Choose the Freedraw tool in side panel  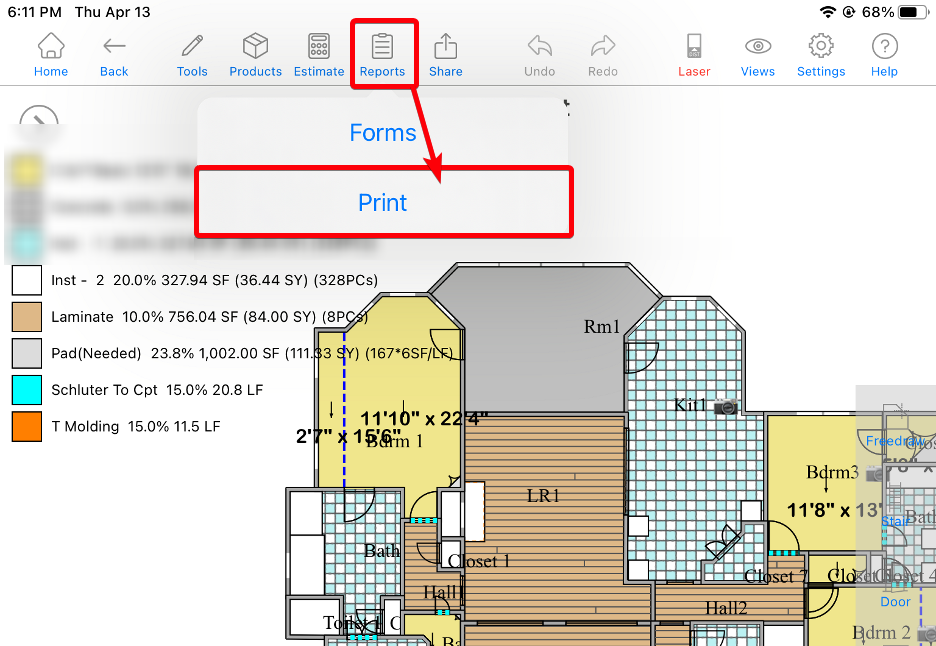(895, 441)
